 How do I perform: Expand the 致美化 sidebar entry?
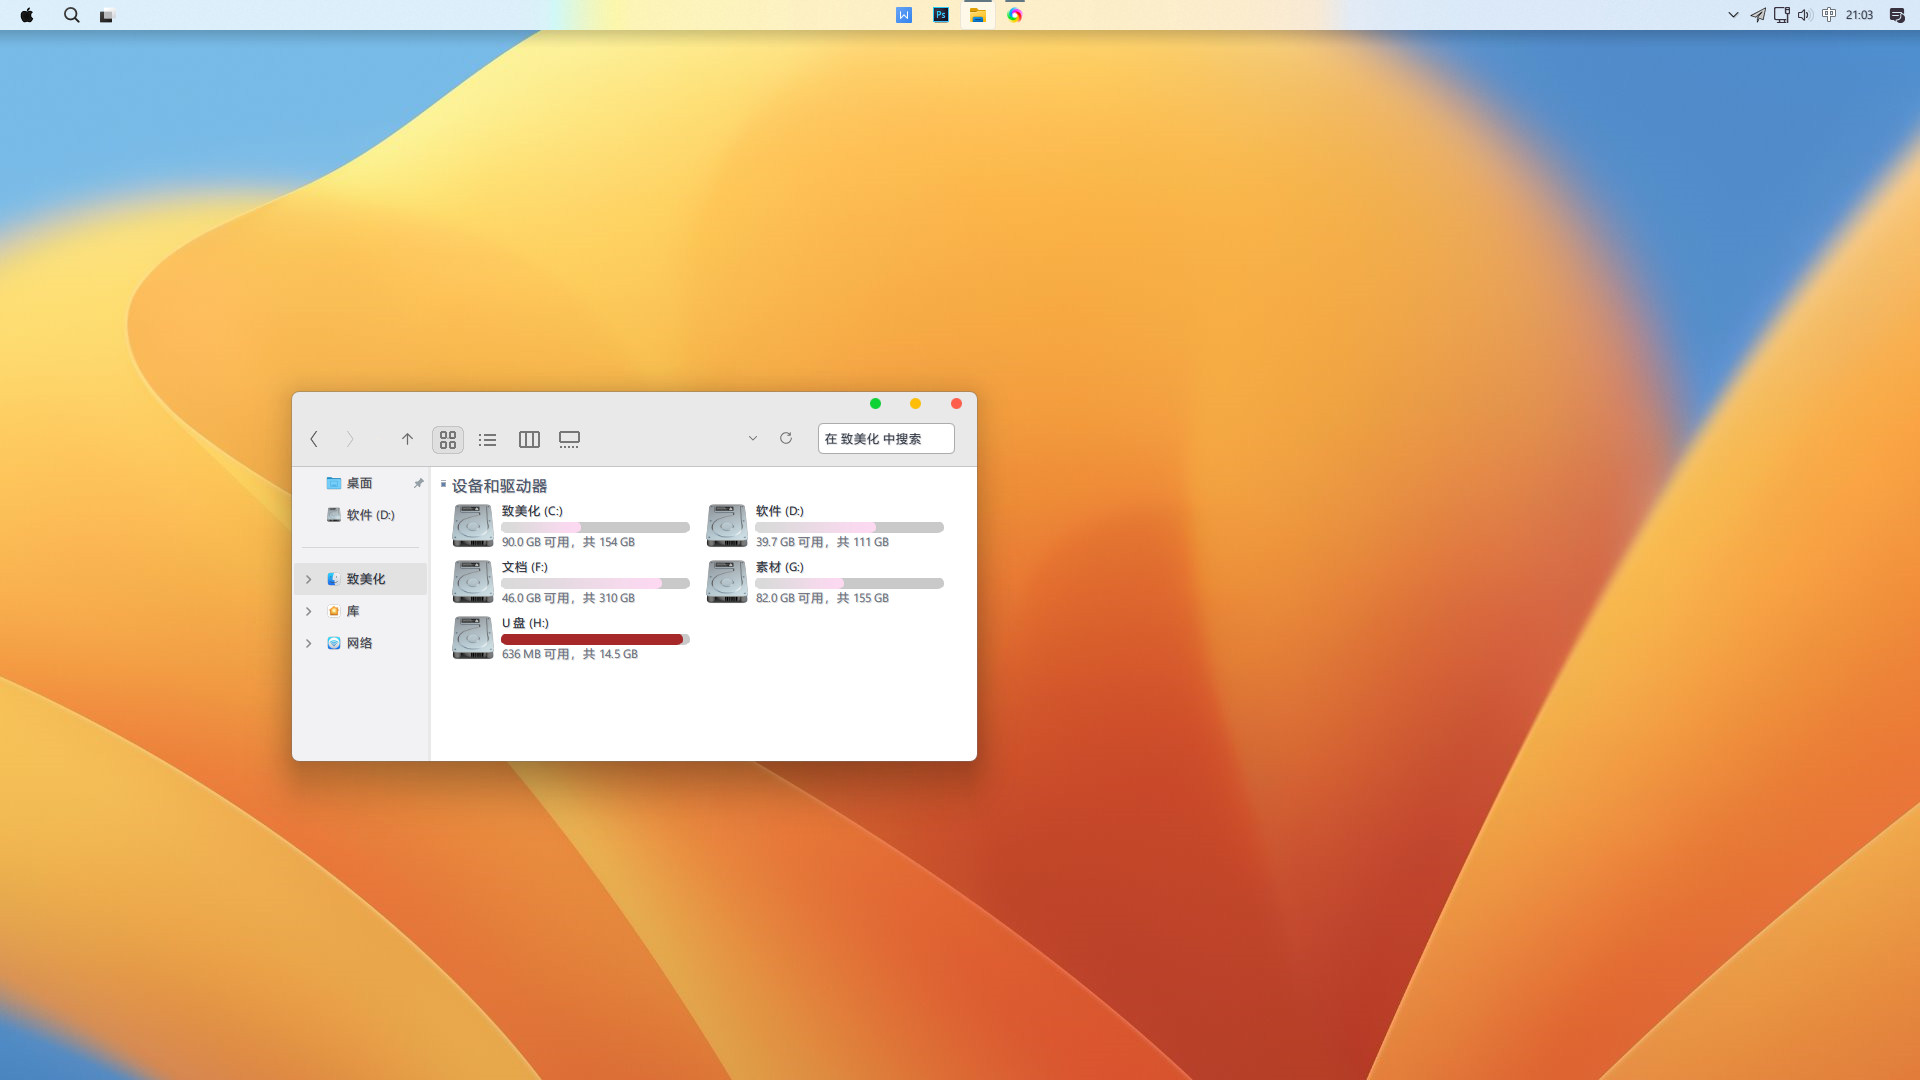308,579
